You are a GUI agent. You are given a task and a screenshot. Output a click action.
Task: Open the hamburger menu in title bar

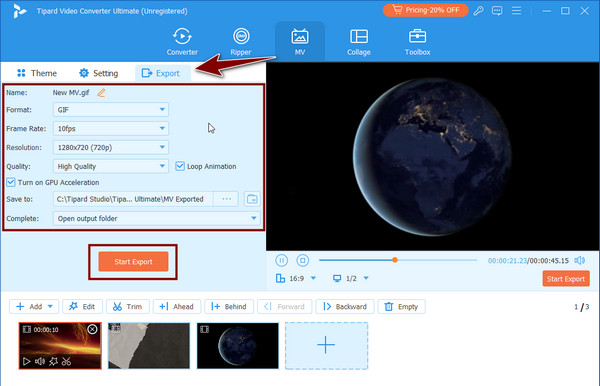[516, 11]
